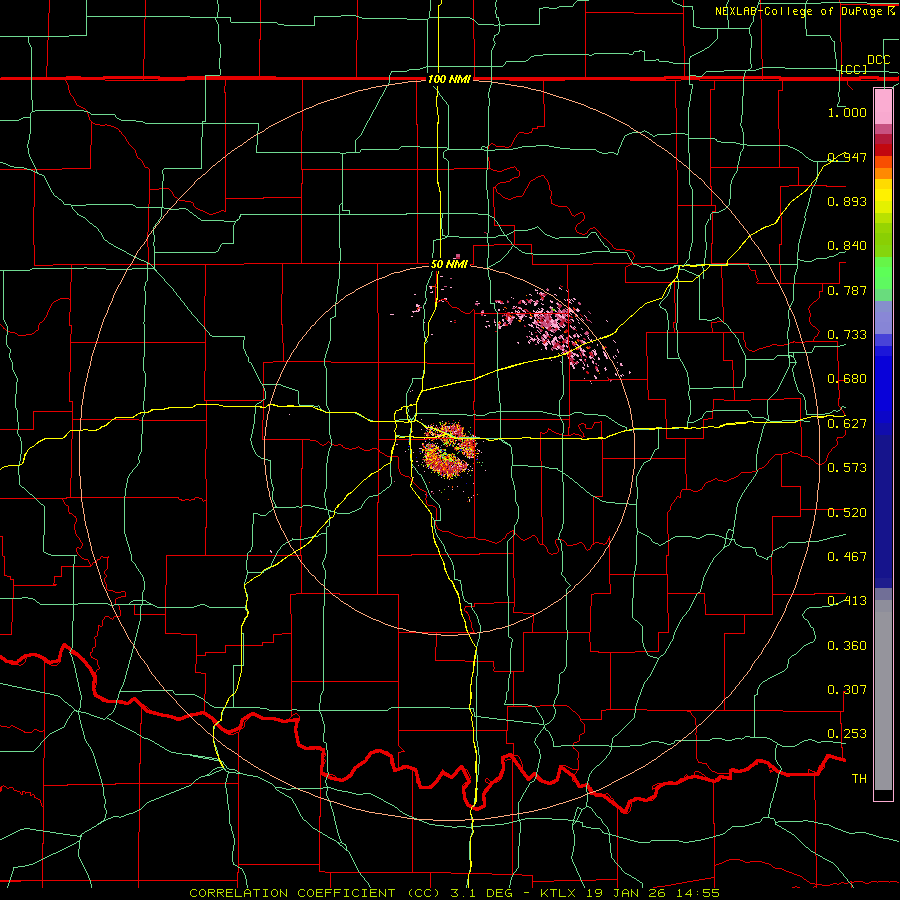
Task: Select the 0.893 scale value
Action: point(847,201)
